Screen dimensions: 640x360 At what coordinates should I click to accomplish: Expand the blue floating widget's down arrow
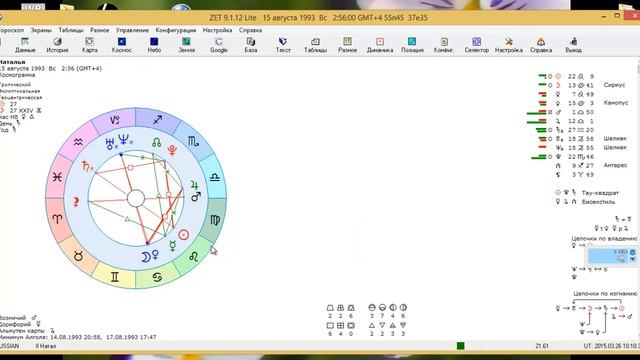[x=633, y=259]
